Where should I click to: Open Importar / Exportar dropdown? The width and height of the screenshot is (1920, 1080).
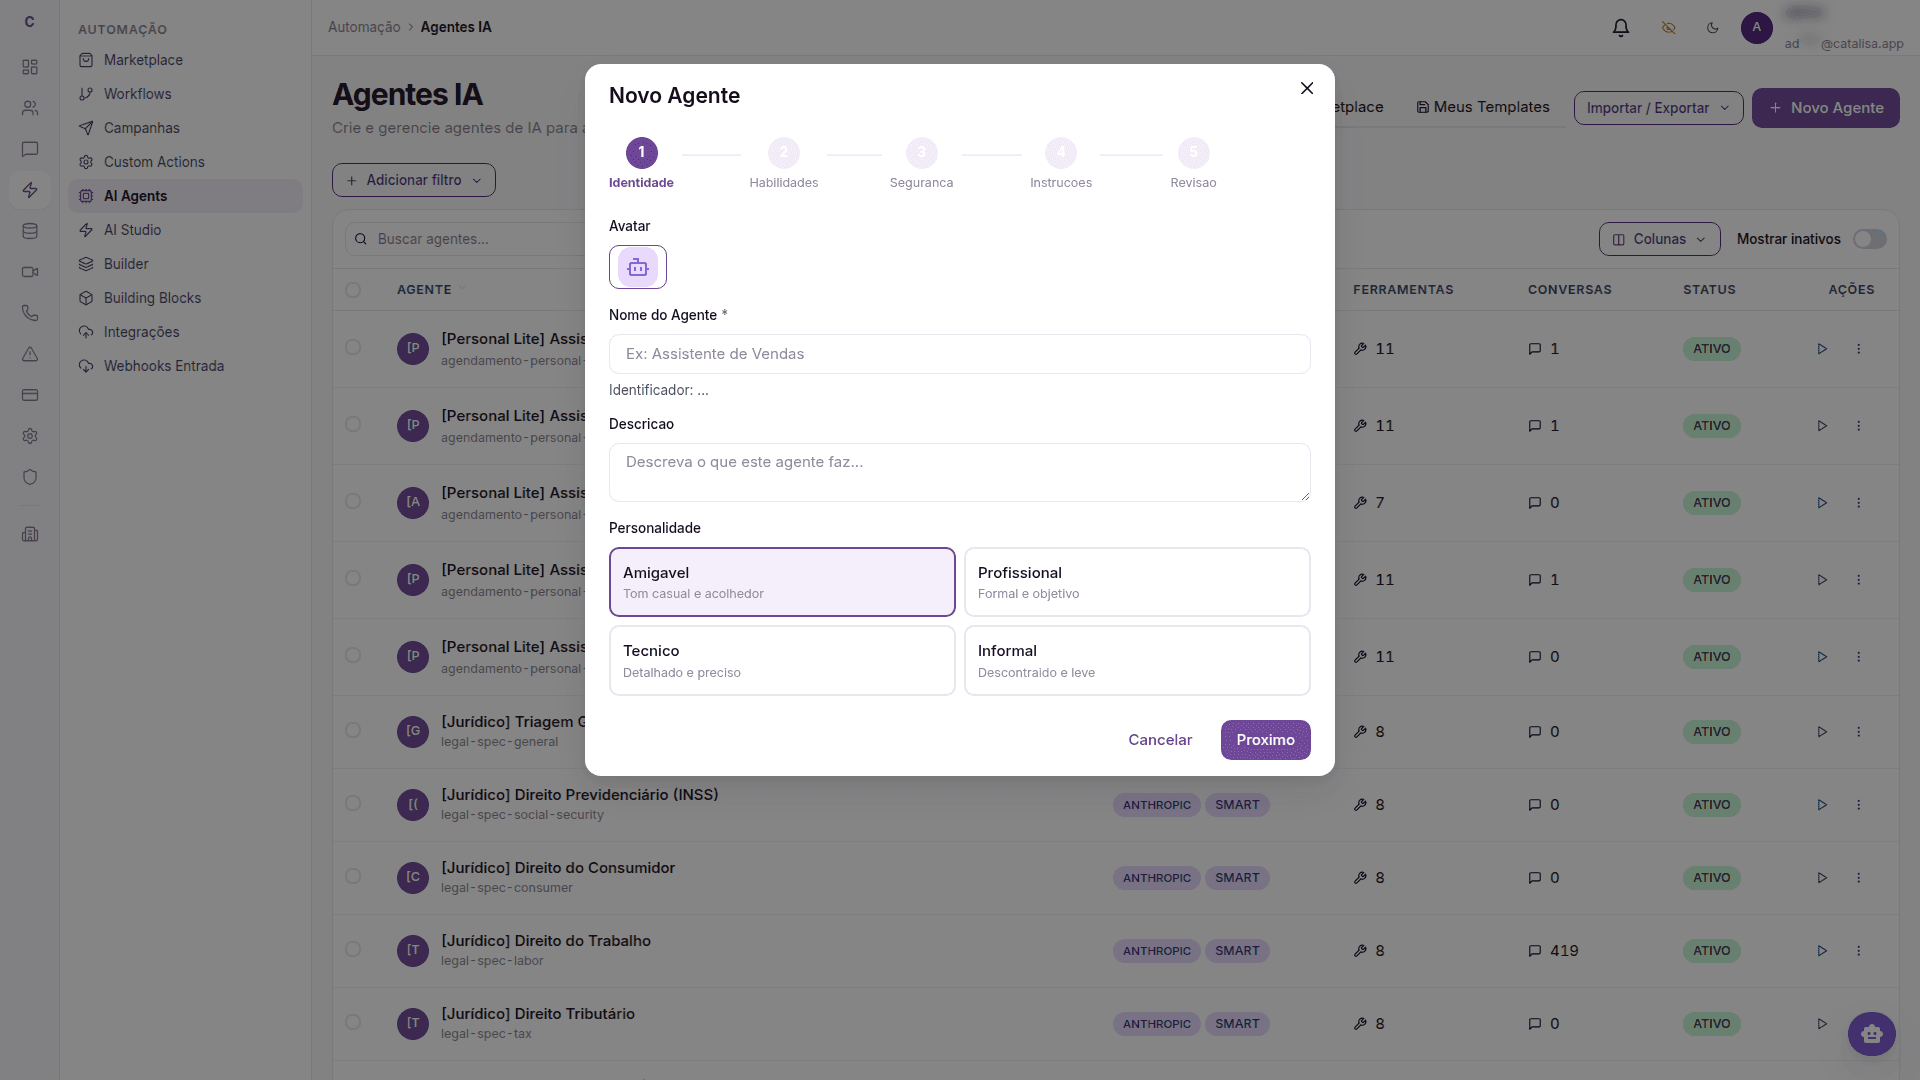(1658, 108)
